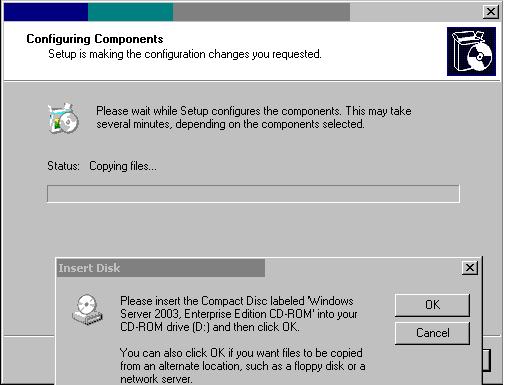The width and height of the screenshot is (512, 385).
Task: Click the 'Please wait while Setup configures' message
Action: (254, 117)
